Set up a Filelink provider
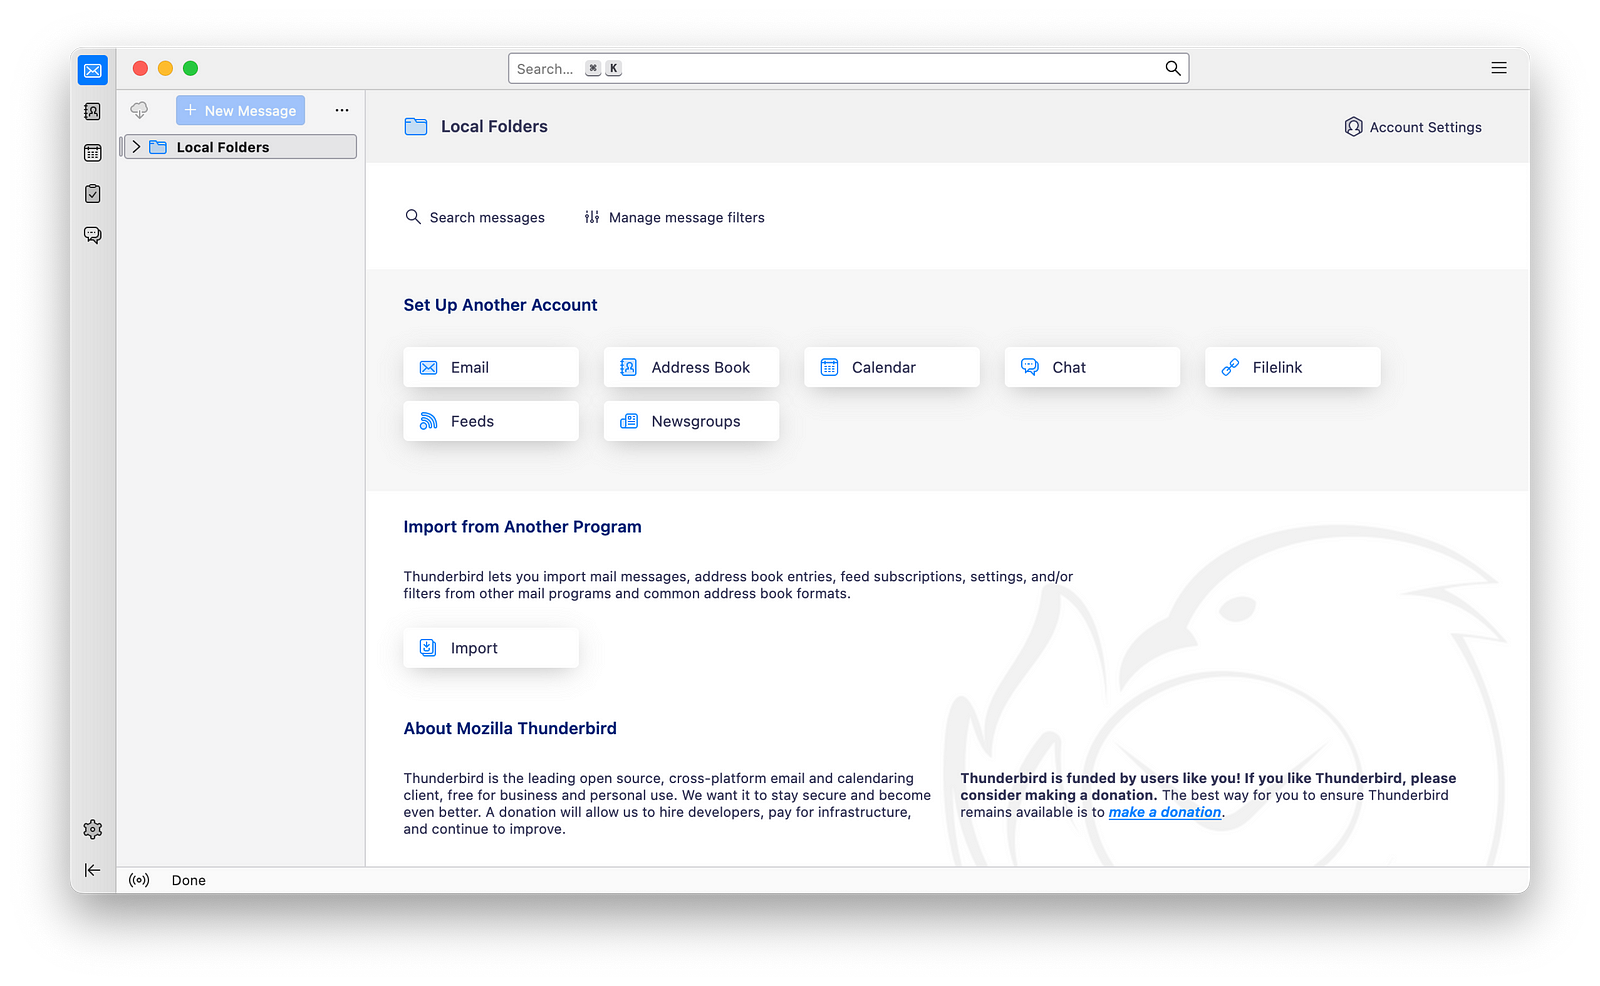 (1293, 367)
